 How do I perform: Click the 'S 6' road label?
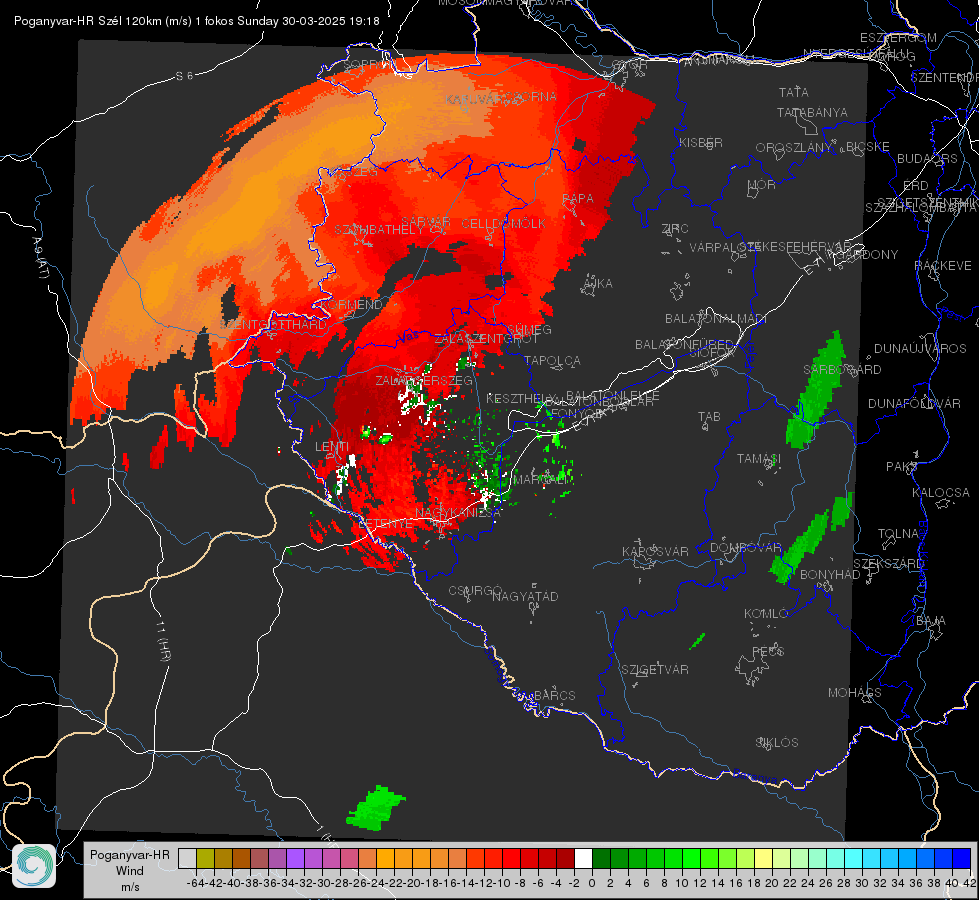pyautogui.click(x=184, y=76)
